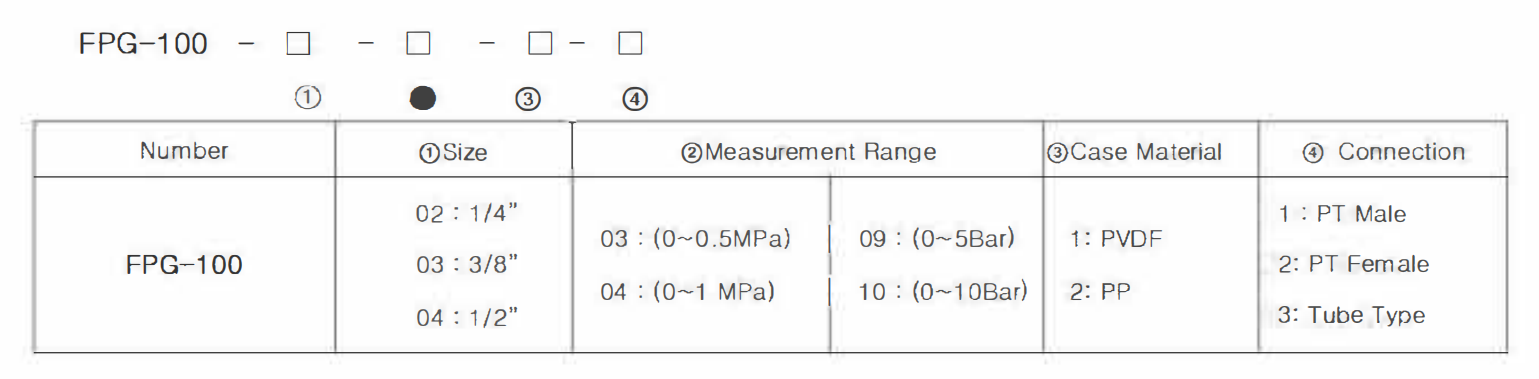Select the Connection column header

point(1385,152)
